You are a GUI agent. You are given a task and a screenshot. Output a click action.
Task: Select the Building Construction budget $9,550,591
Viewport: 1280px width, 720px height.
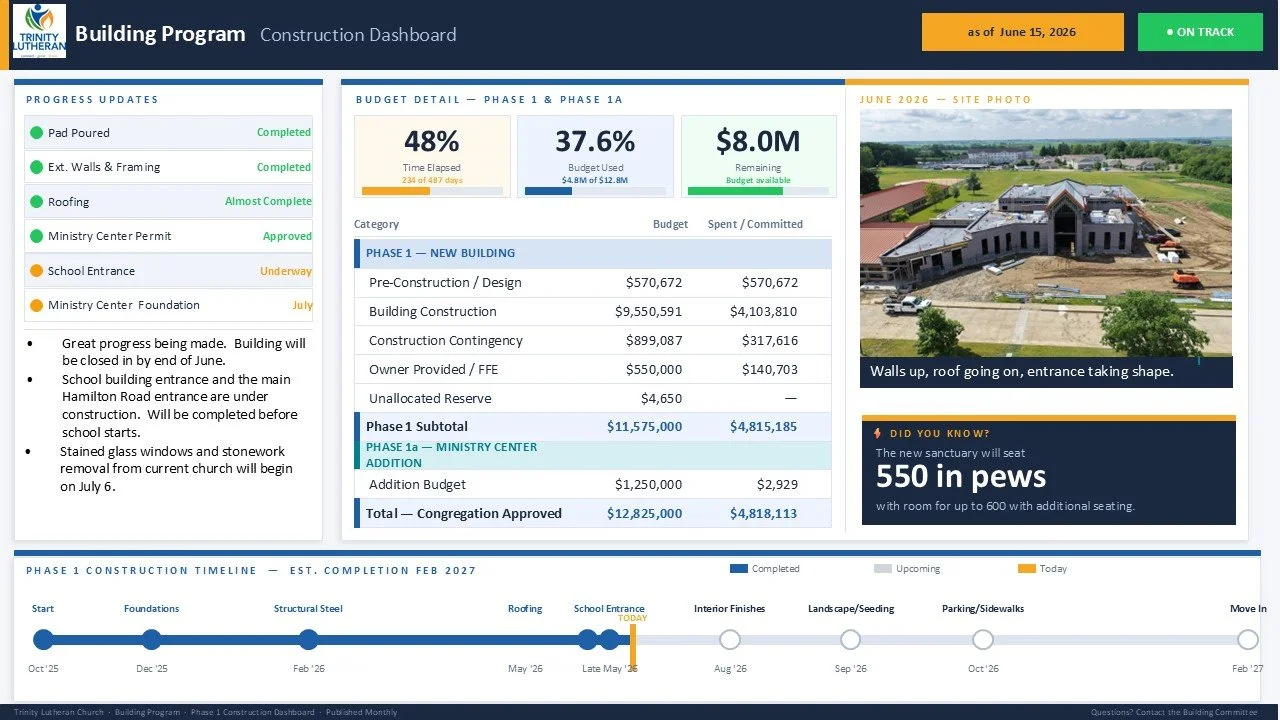(x=648, y=311)
